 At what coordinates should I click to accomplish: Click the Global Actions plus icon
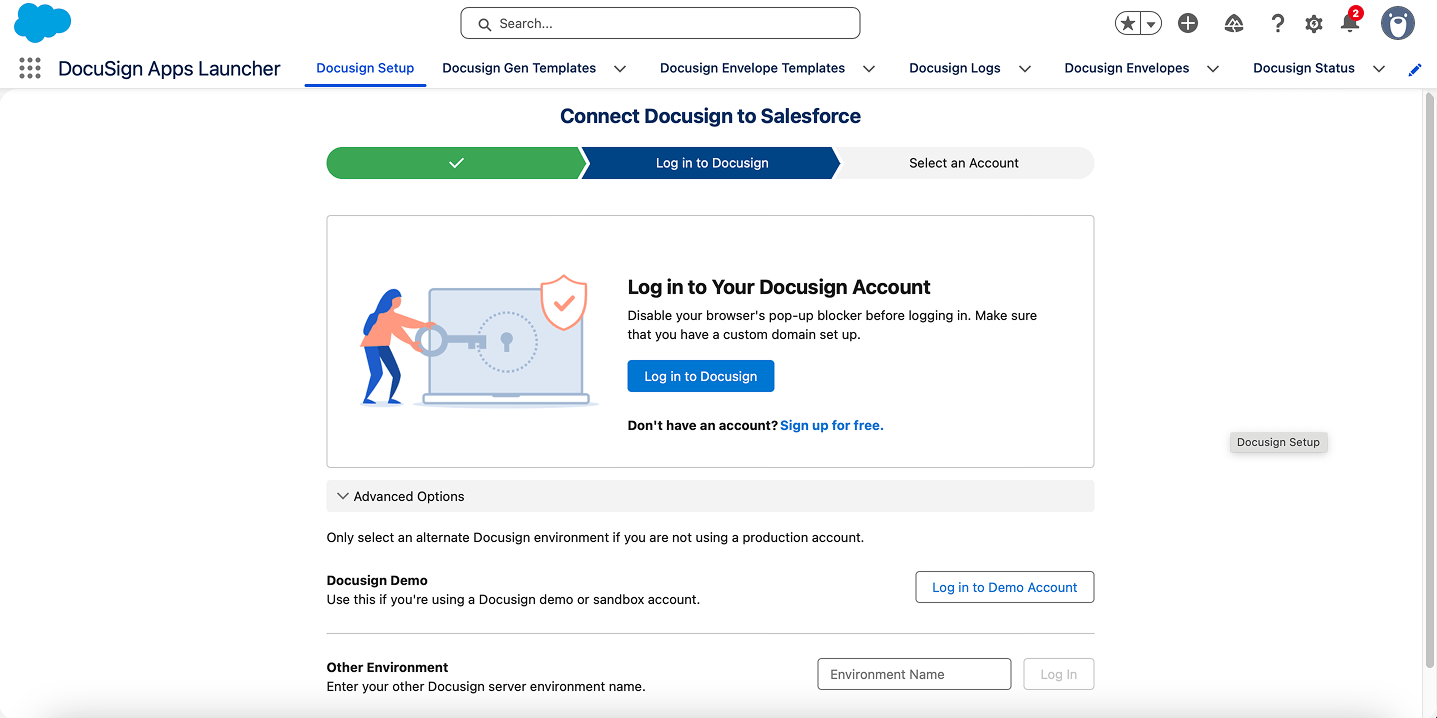tap(1188, 23)
